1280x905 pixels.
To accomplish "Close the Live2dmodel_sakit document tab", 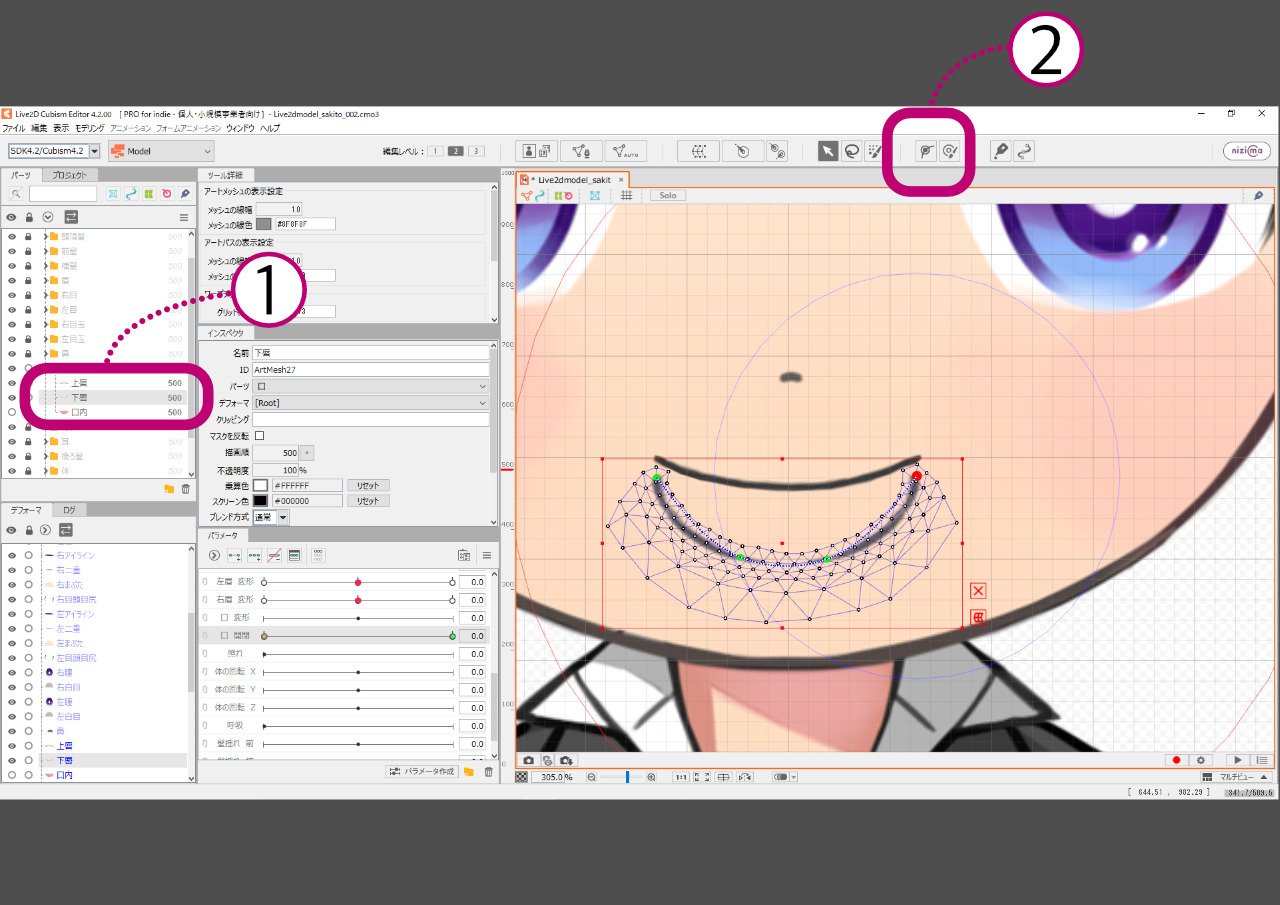I will pyautogui.click(x=621, y=180).
